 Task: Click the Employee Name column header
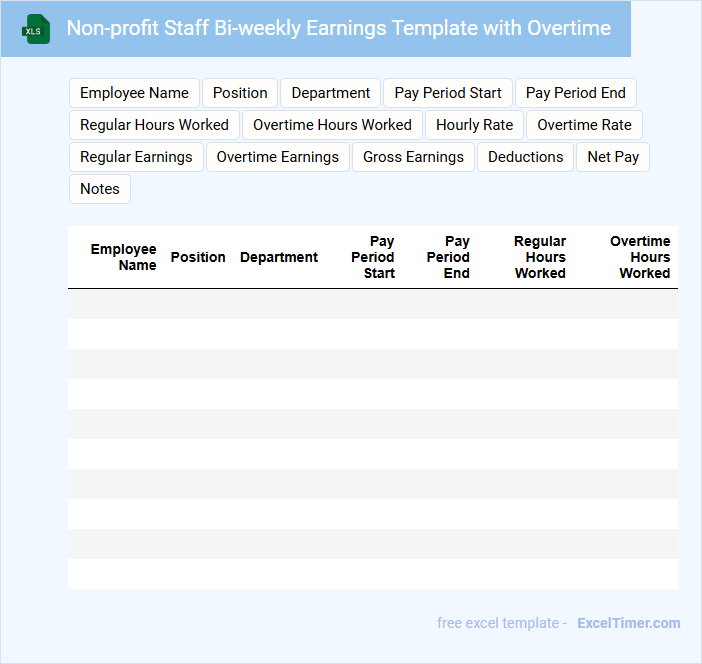pos(124,257)
